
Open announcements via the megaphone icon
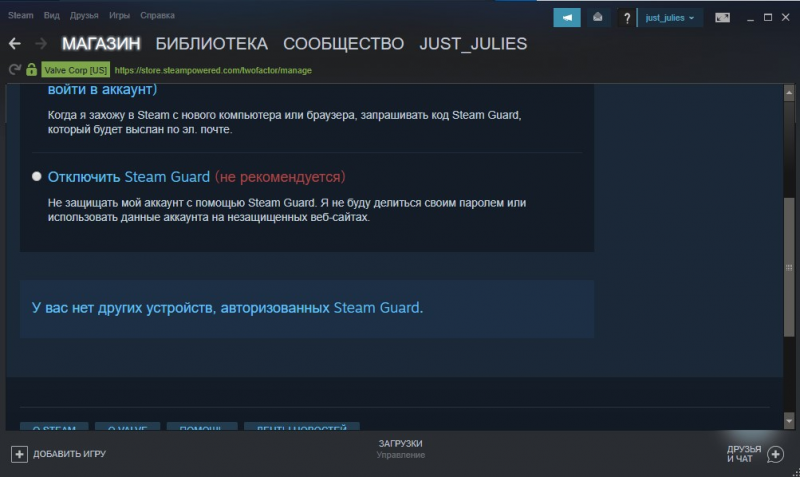pos(567,17)
